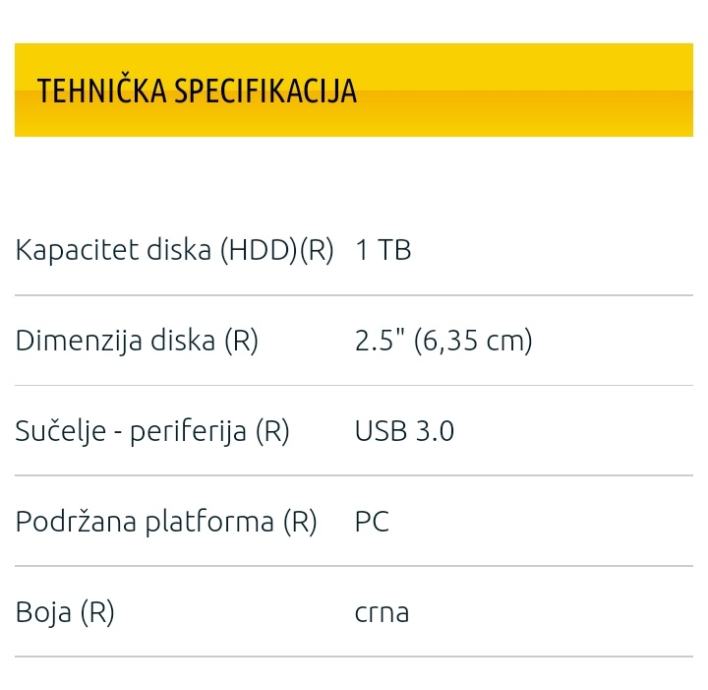Click the (R) marker after Podržana platforma
The image size is (708, 690).
pyautogui.click(x=297, y=522)
